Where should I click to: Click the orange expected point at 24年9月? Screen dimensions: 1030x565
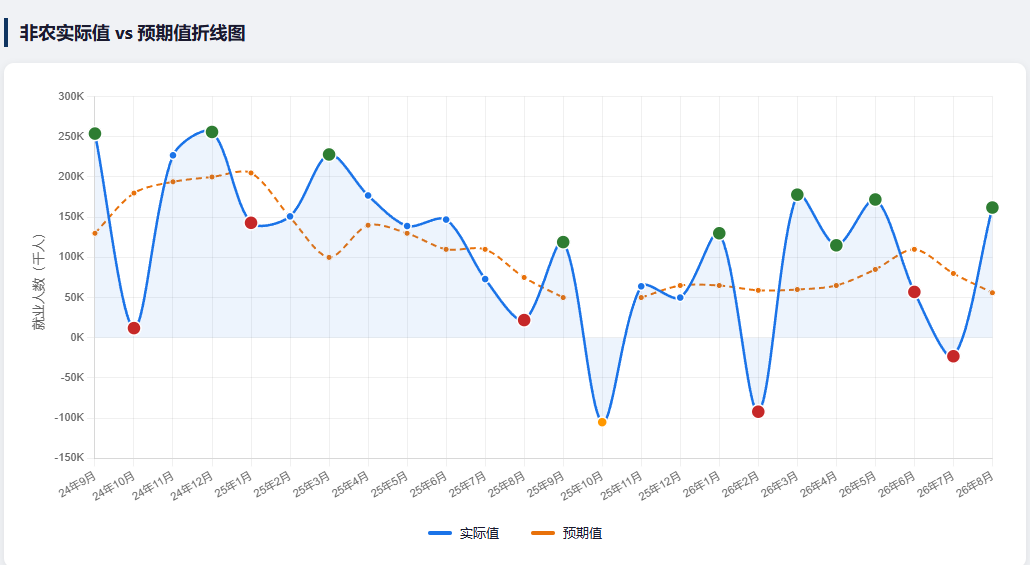point(95,233)
